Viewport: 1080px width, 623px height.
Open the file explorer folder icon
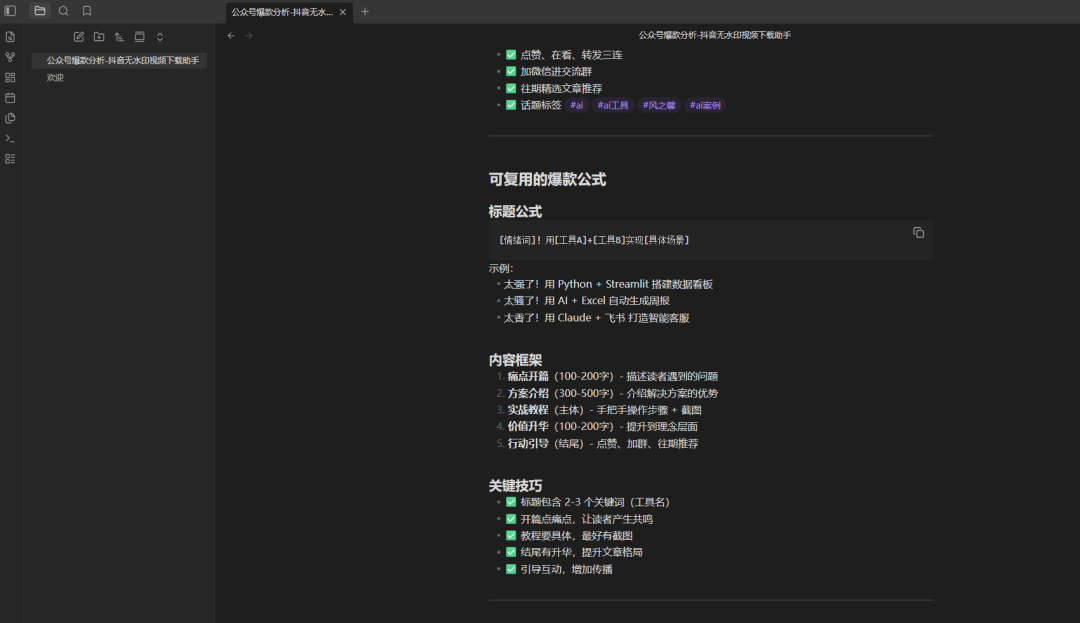[x=40, y=11]
